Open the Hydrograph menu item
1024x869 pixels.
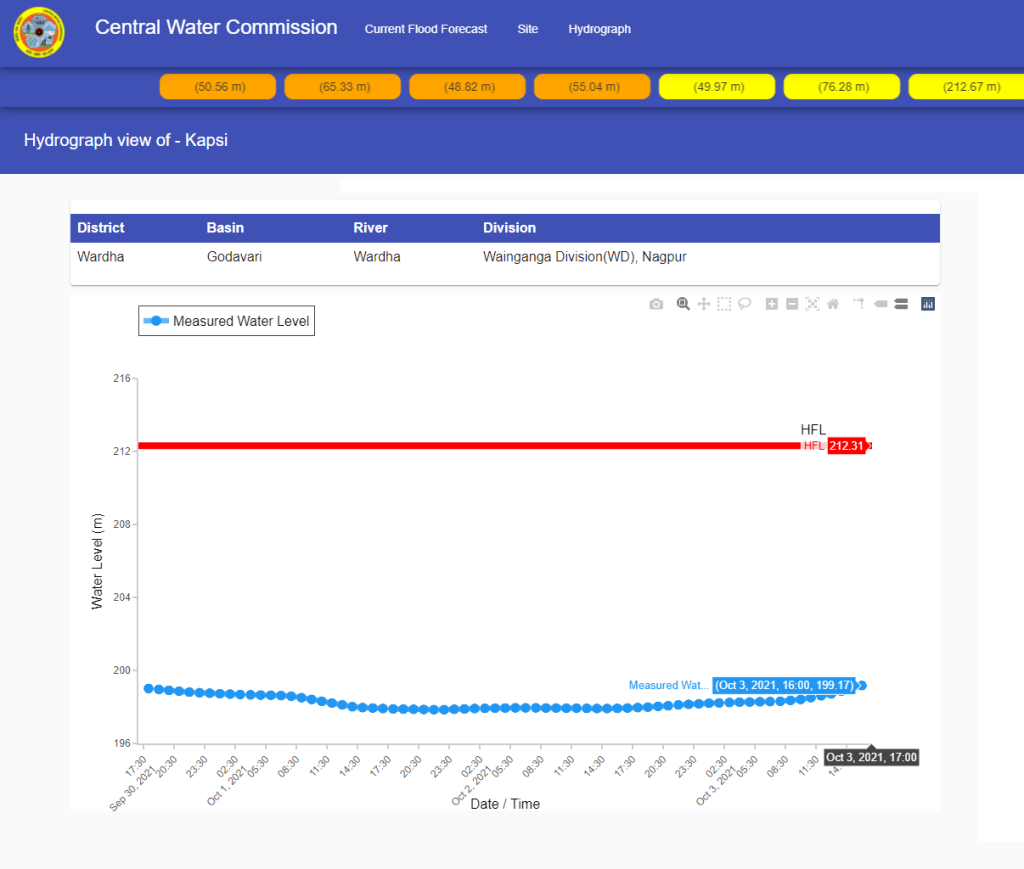pyautogui.click(x=599, y=29)
